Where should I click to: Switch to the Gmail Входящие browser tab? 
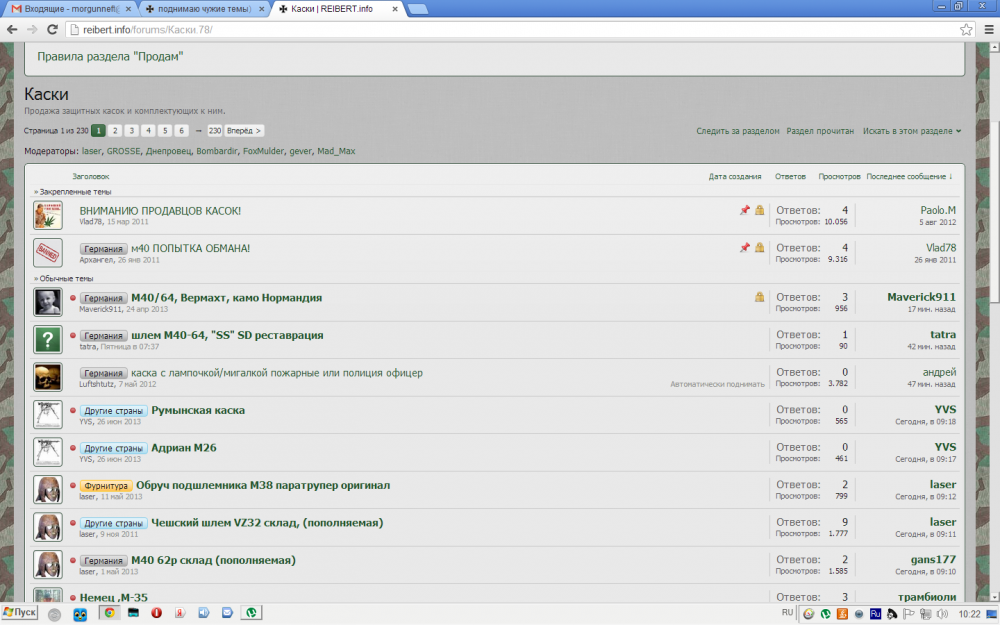(x=68, y=8)
